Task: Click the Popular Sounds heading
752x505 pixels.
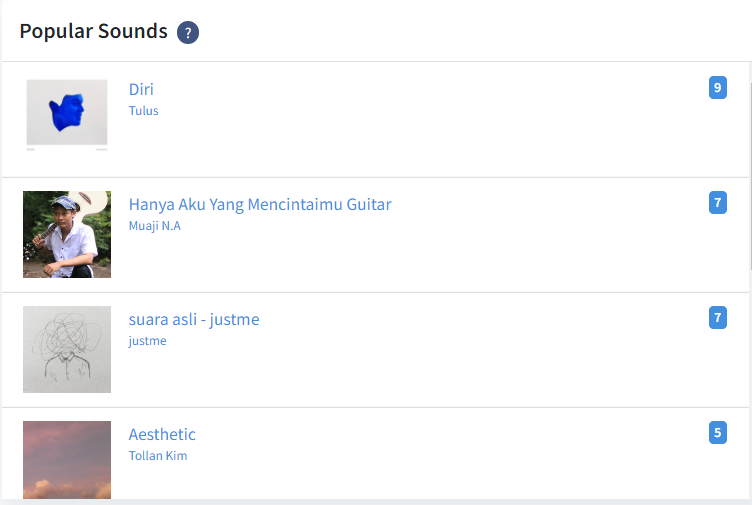Action: pyautogui.click(x=94, y=31)
